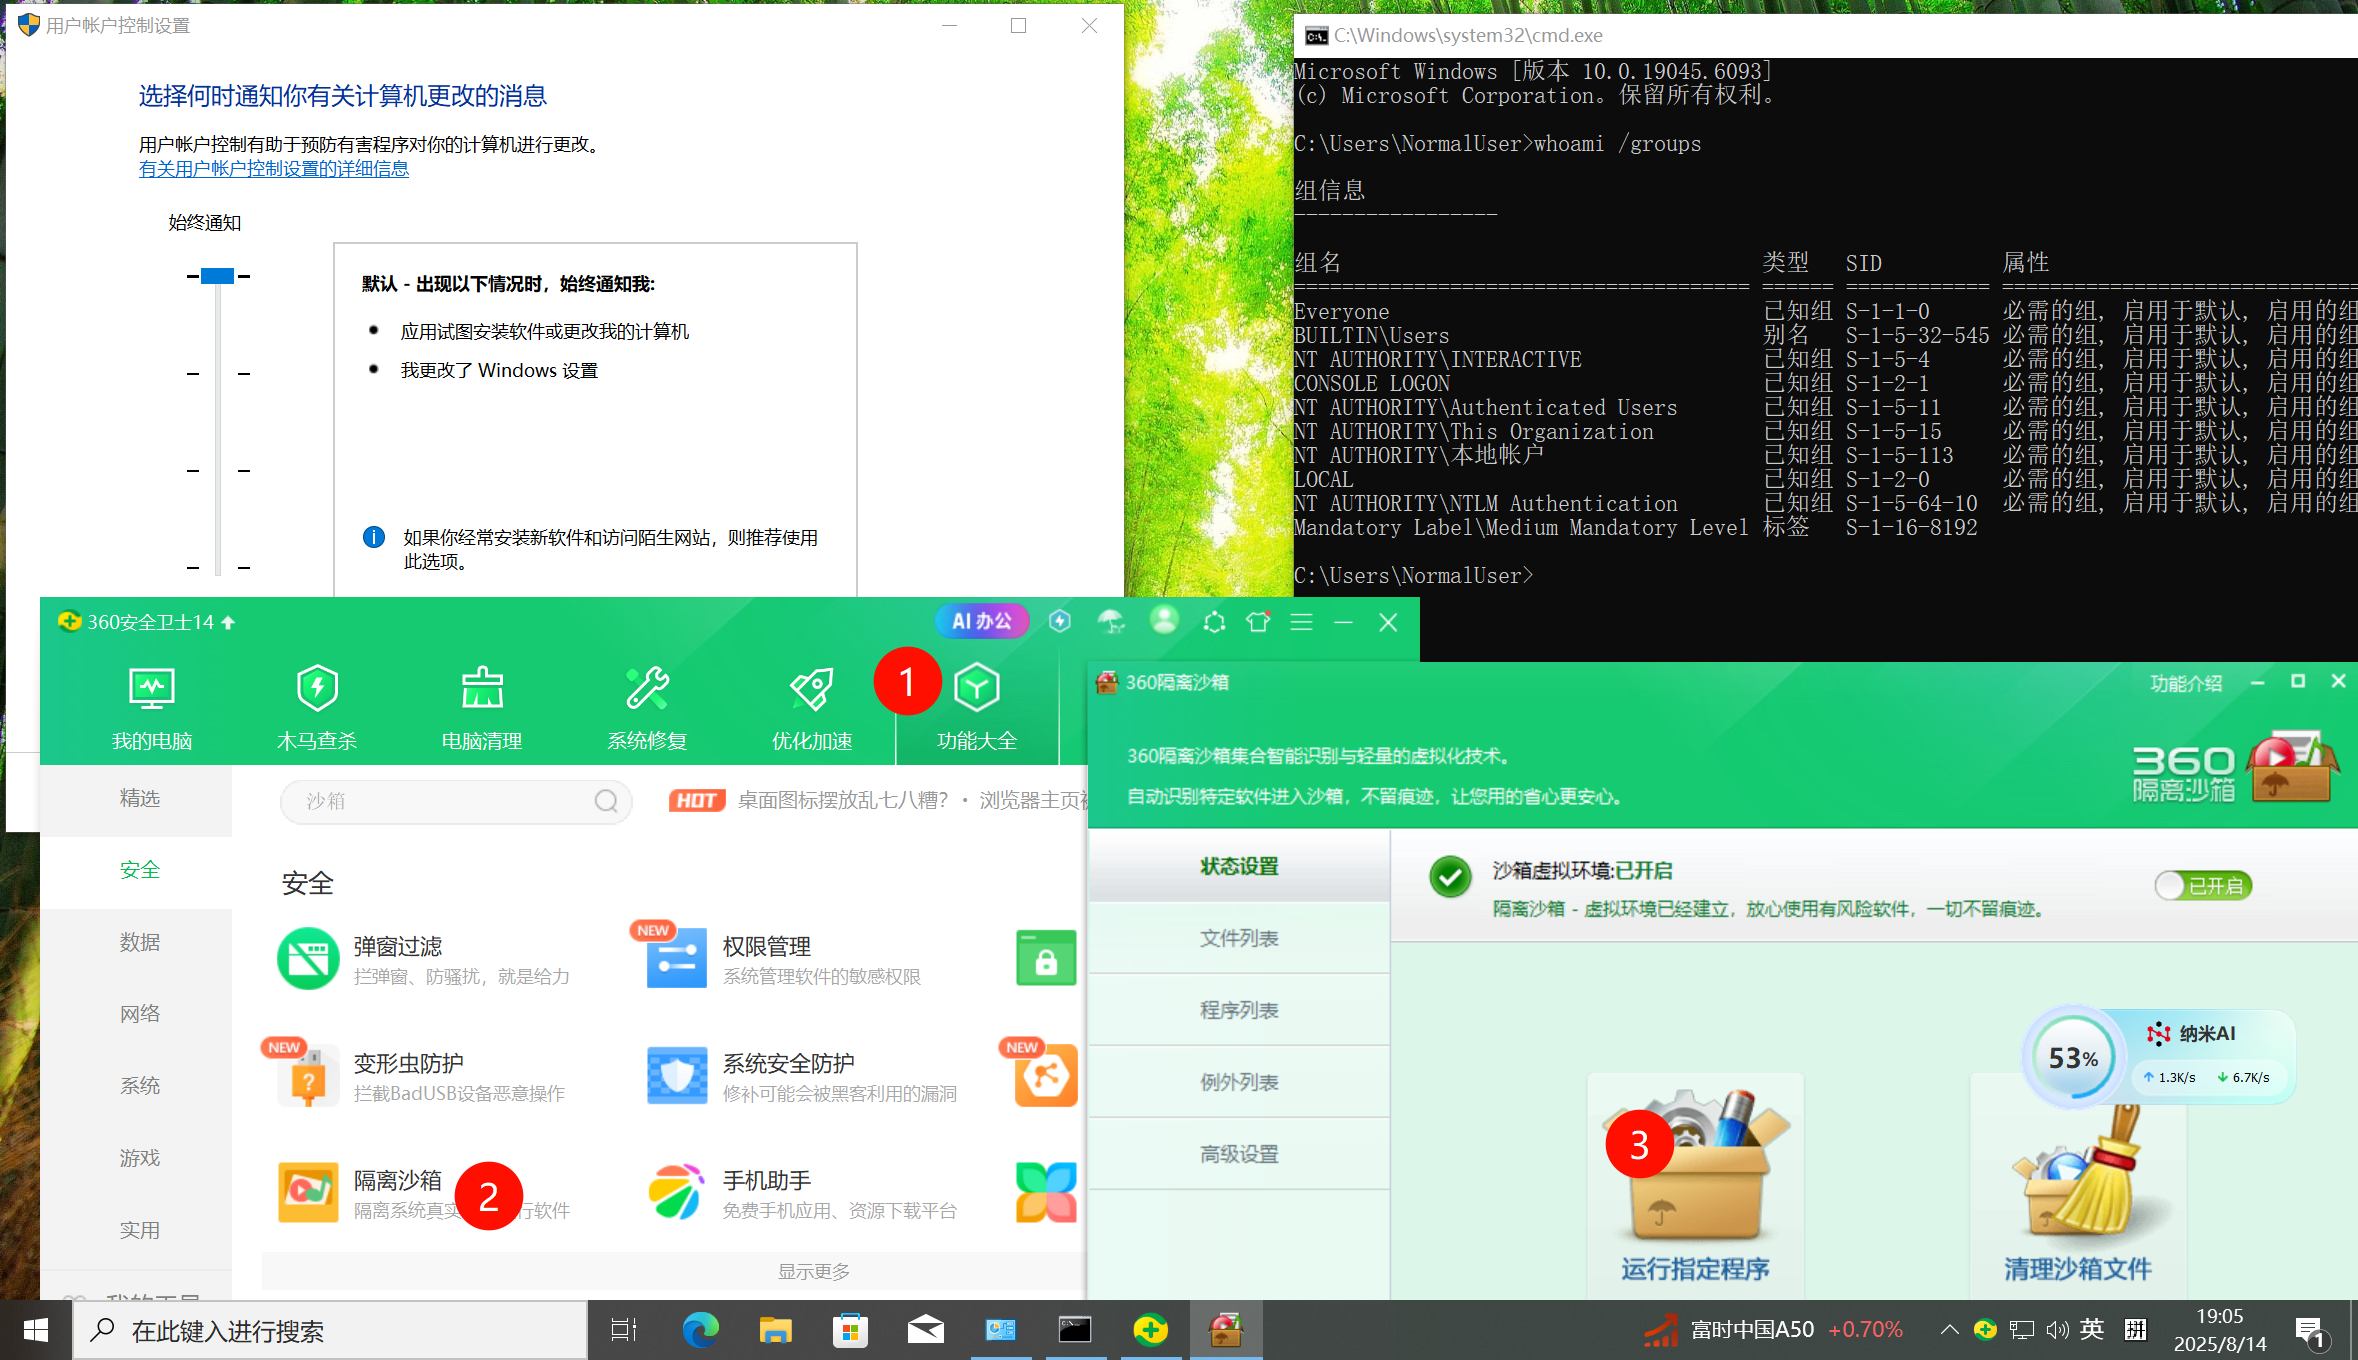Switch to 安全 category in sidebar
This screenshot has width=2358, height=1360.
point(140,870)
